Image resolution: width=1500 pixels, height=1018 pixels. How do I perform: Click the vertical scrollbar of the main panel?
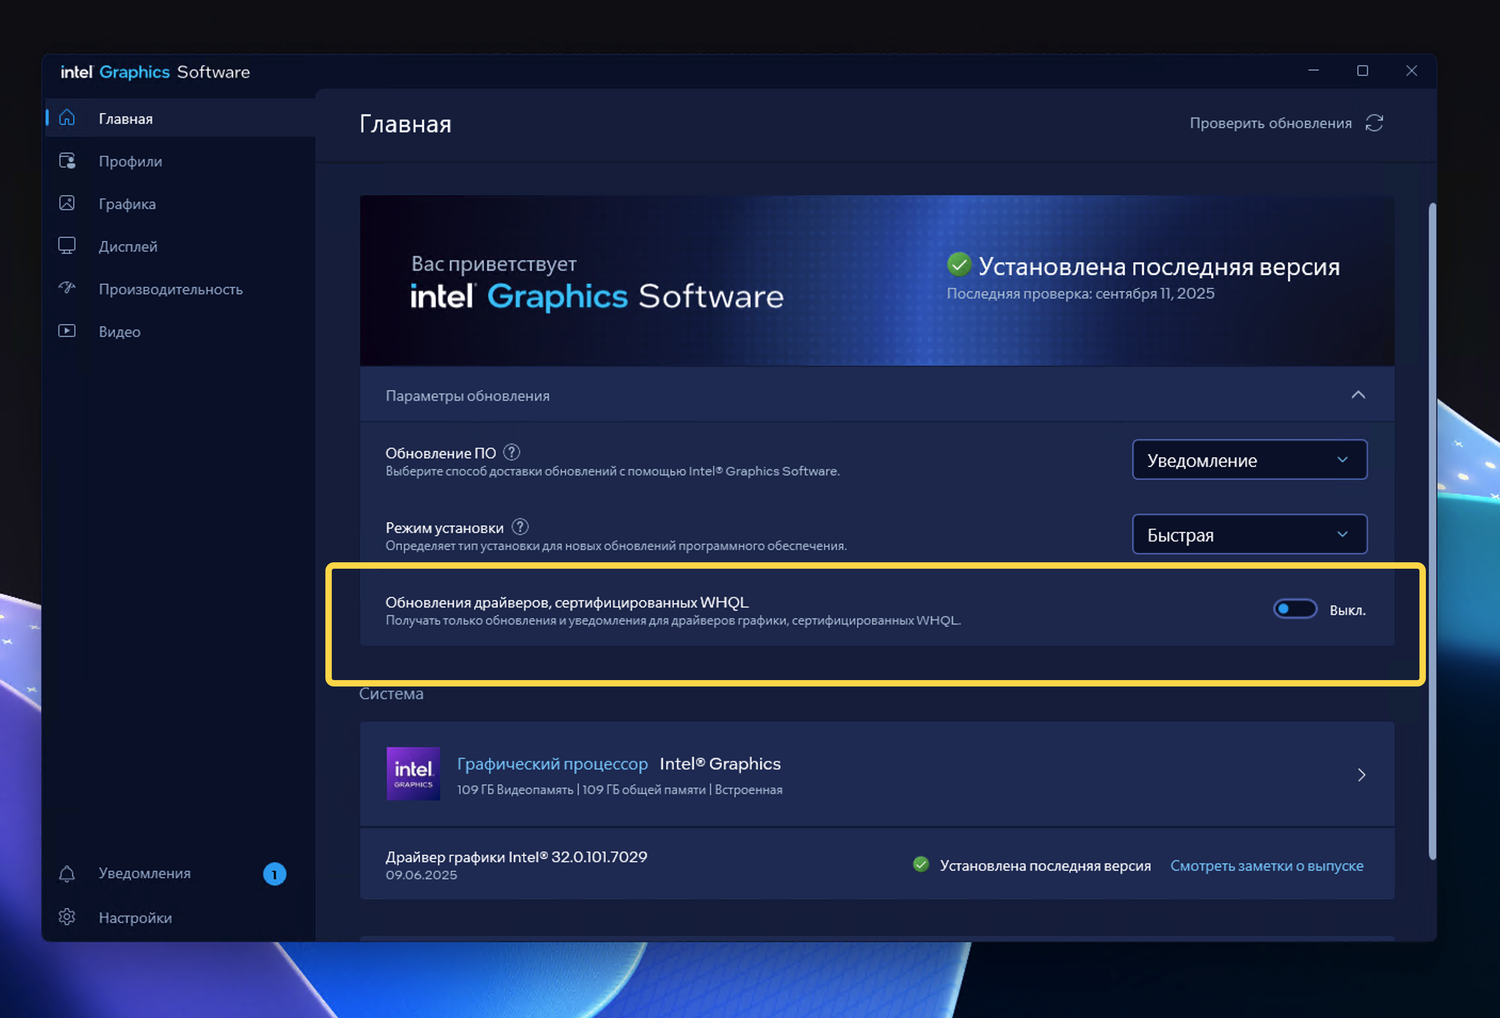(1432, 530)
